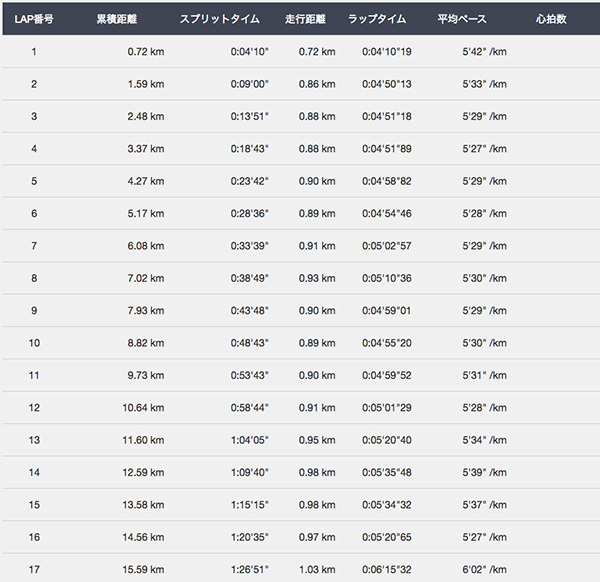
Task: Select cumulative distance 10.64 km
Action: coord(143,408)
